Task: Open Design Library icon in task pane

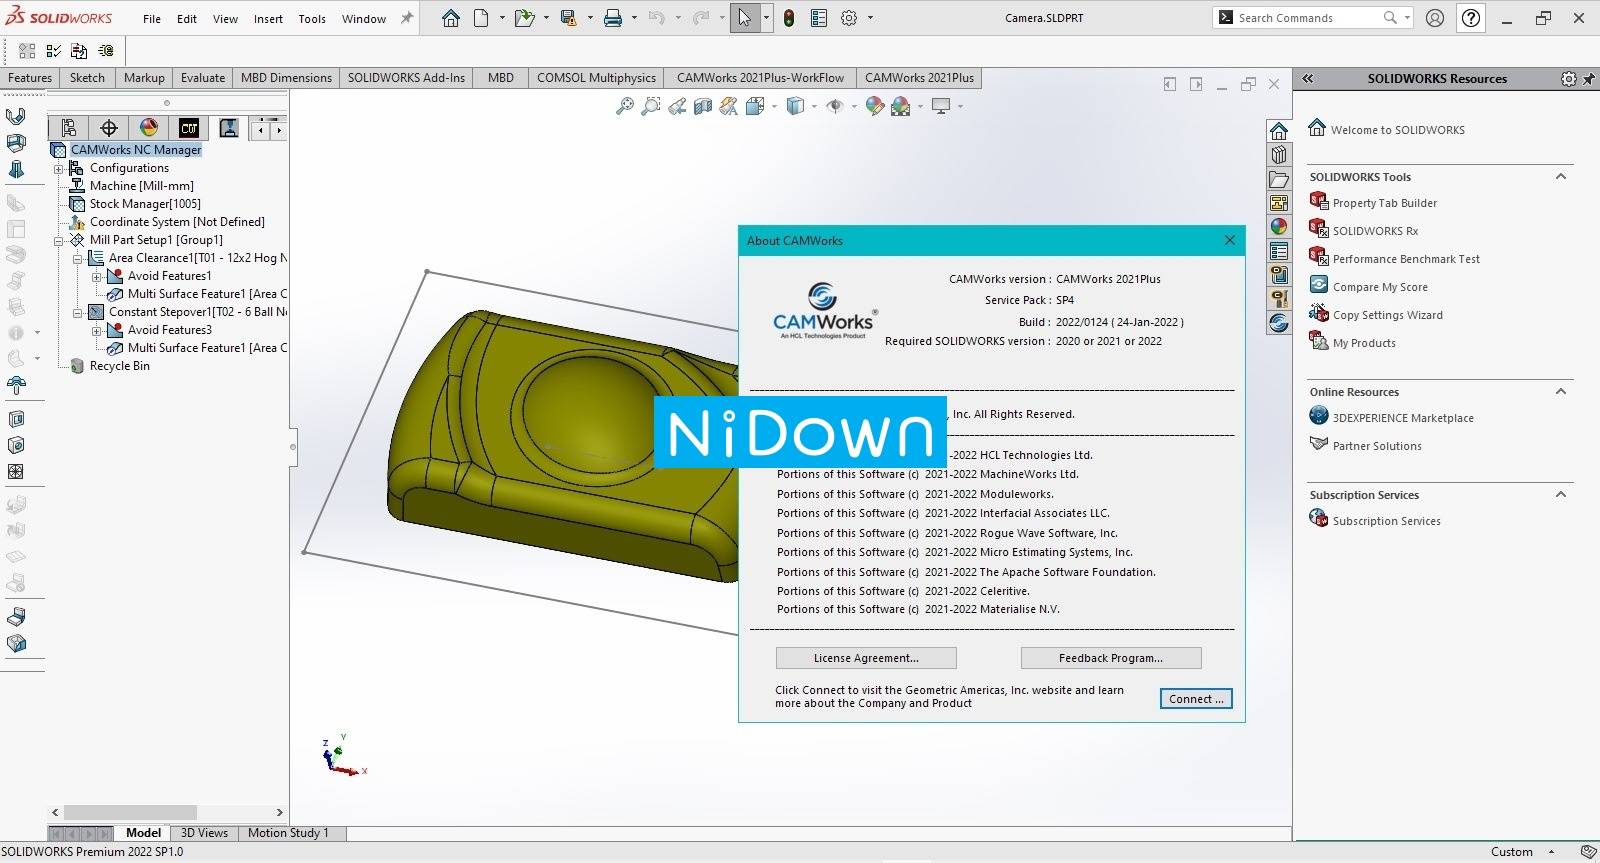Action: coord(1279,154)
